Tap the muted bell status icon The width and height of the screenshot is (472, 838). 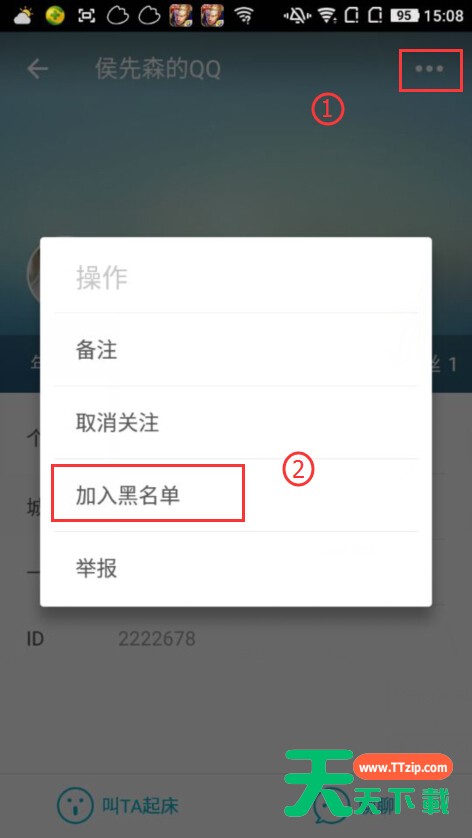293,16
